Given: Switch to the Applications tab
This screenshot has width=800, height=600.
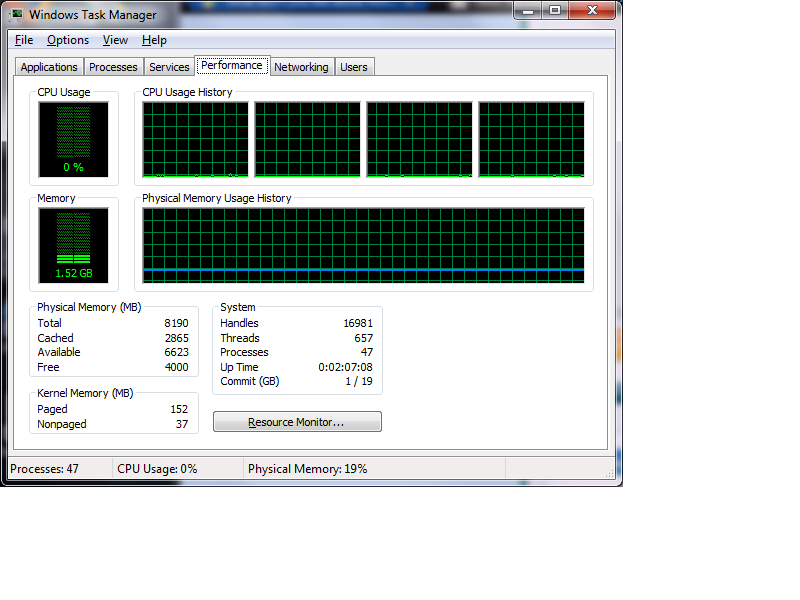Looking at the screenshot, I should pos(49,67).
